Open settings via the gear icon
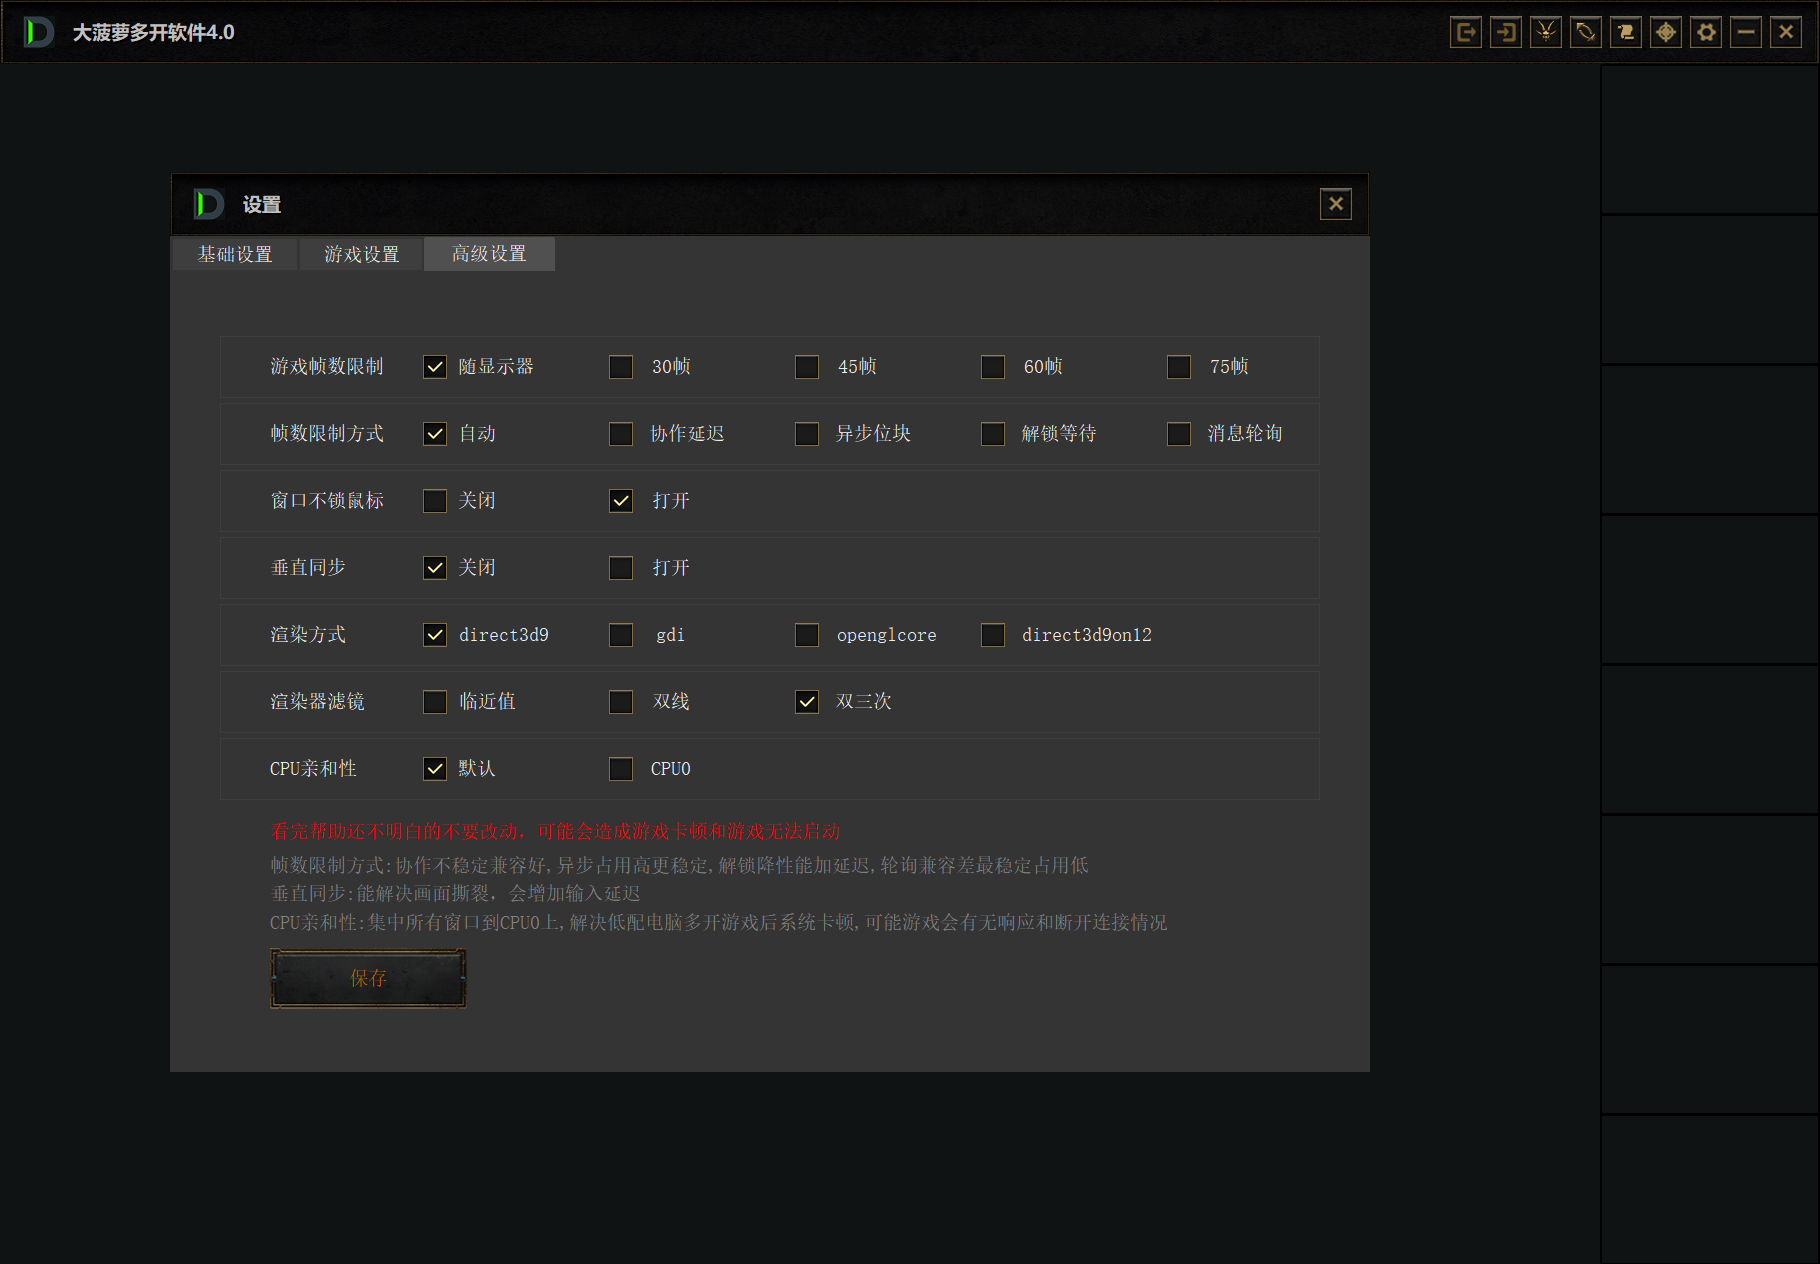1820x1264 pixels. click(x=1706, y=32)
